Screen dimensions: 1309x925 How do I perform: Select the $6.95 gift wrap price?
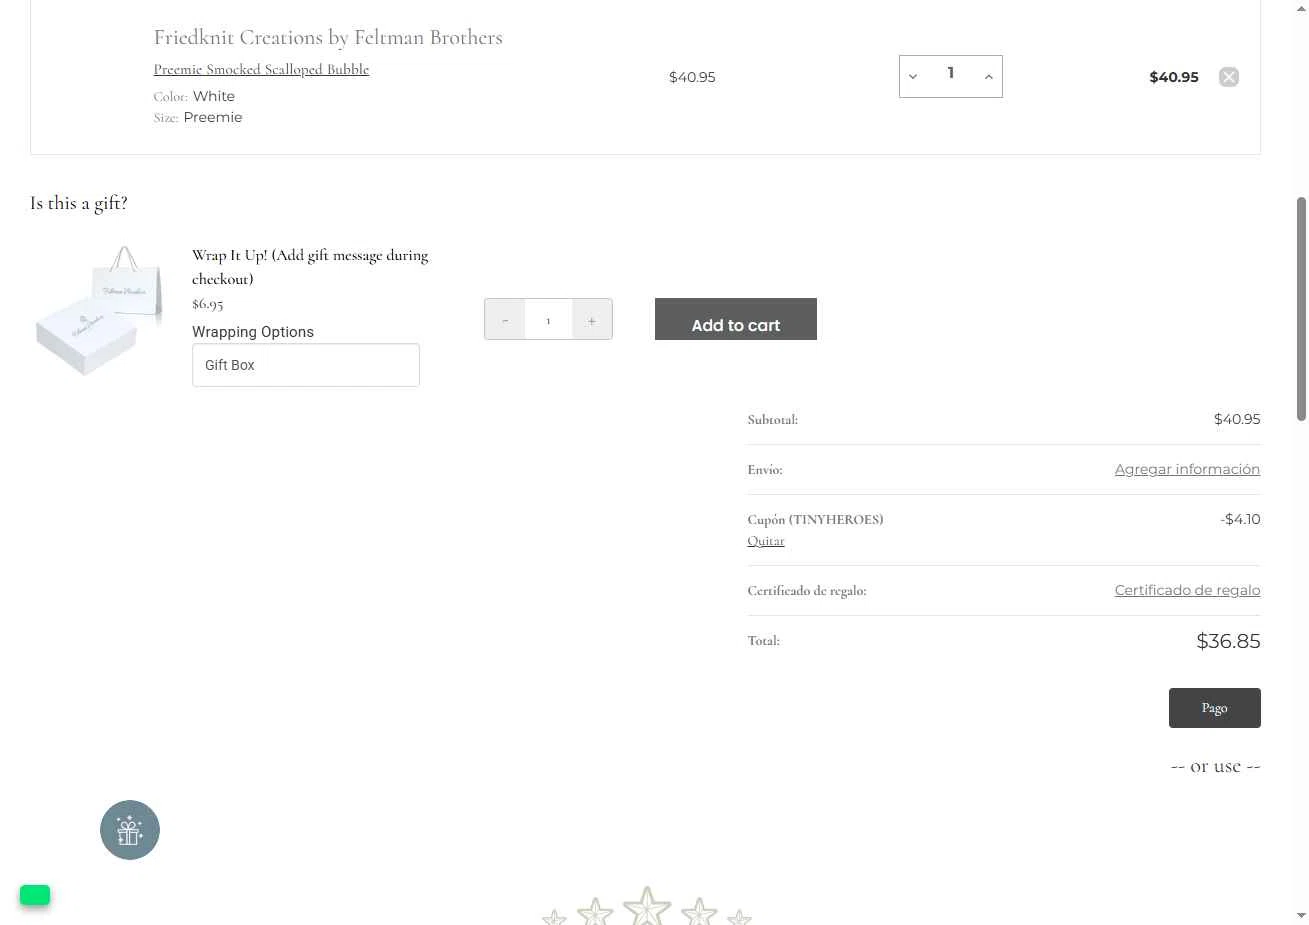pos(208,304)
